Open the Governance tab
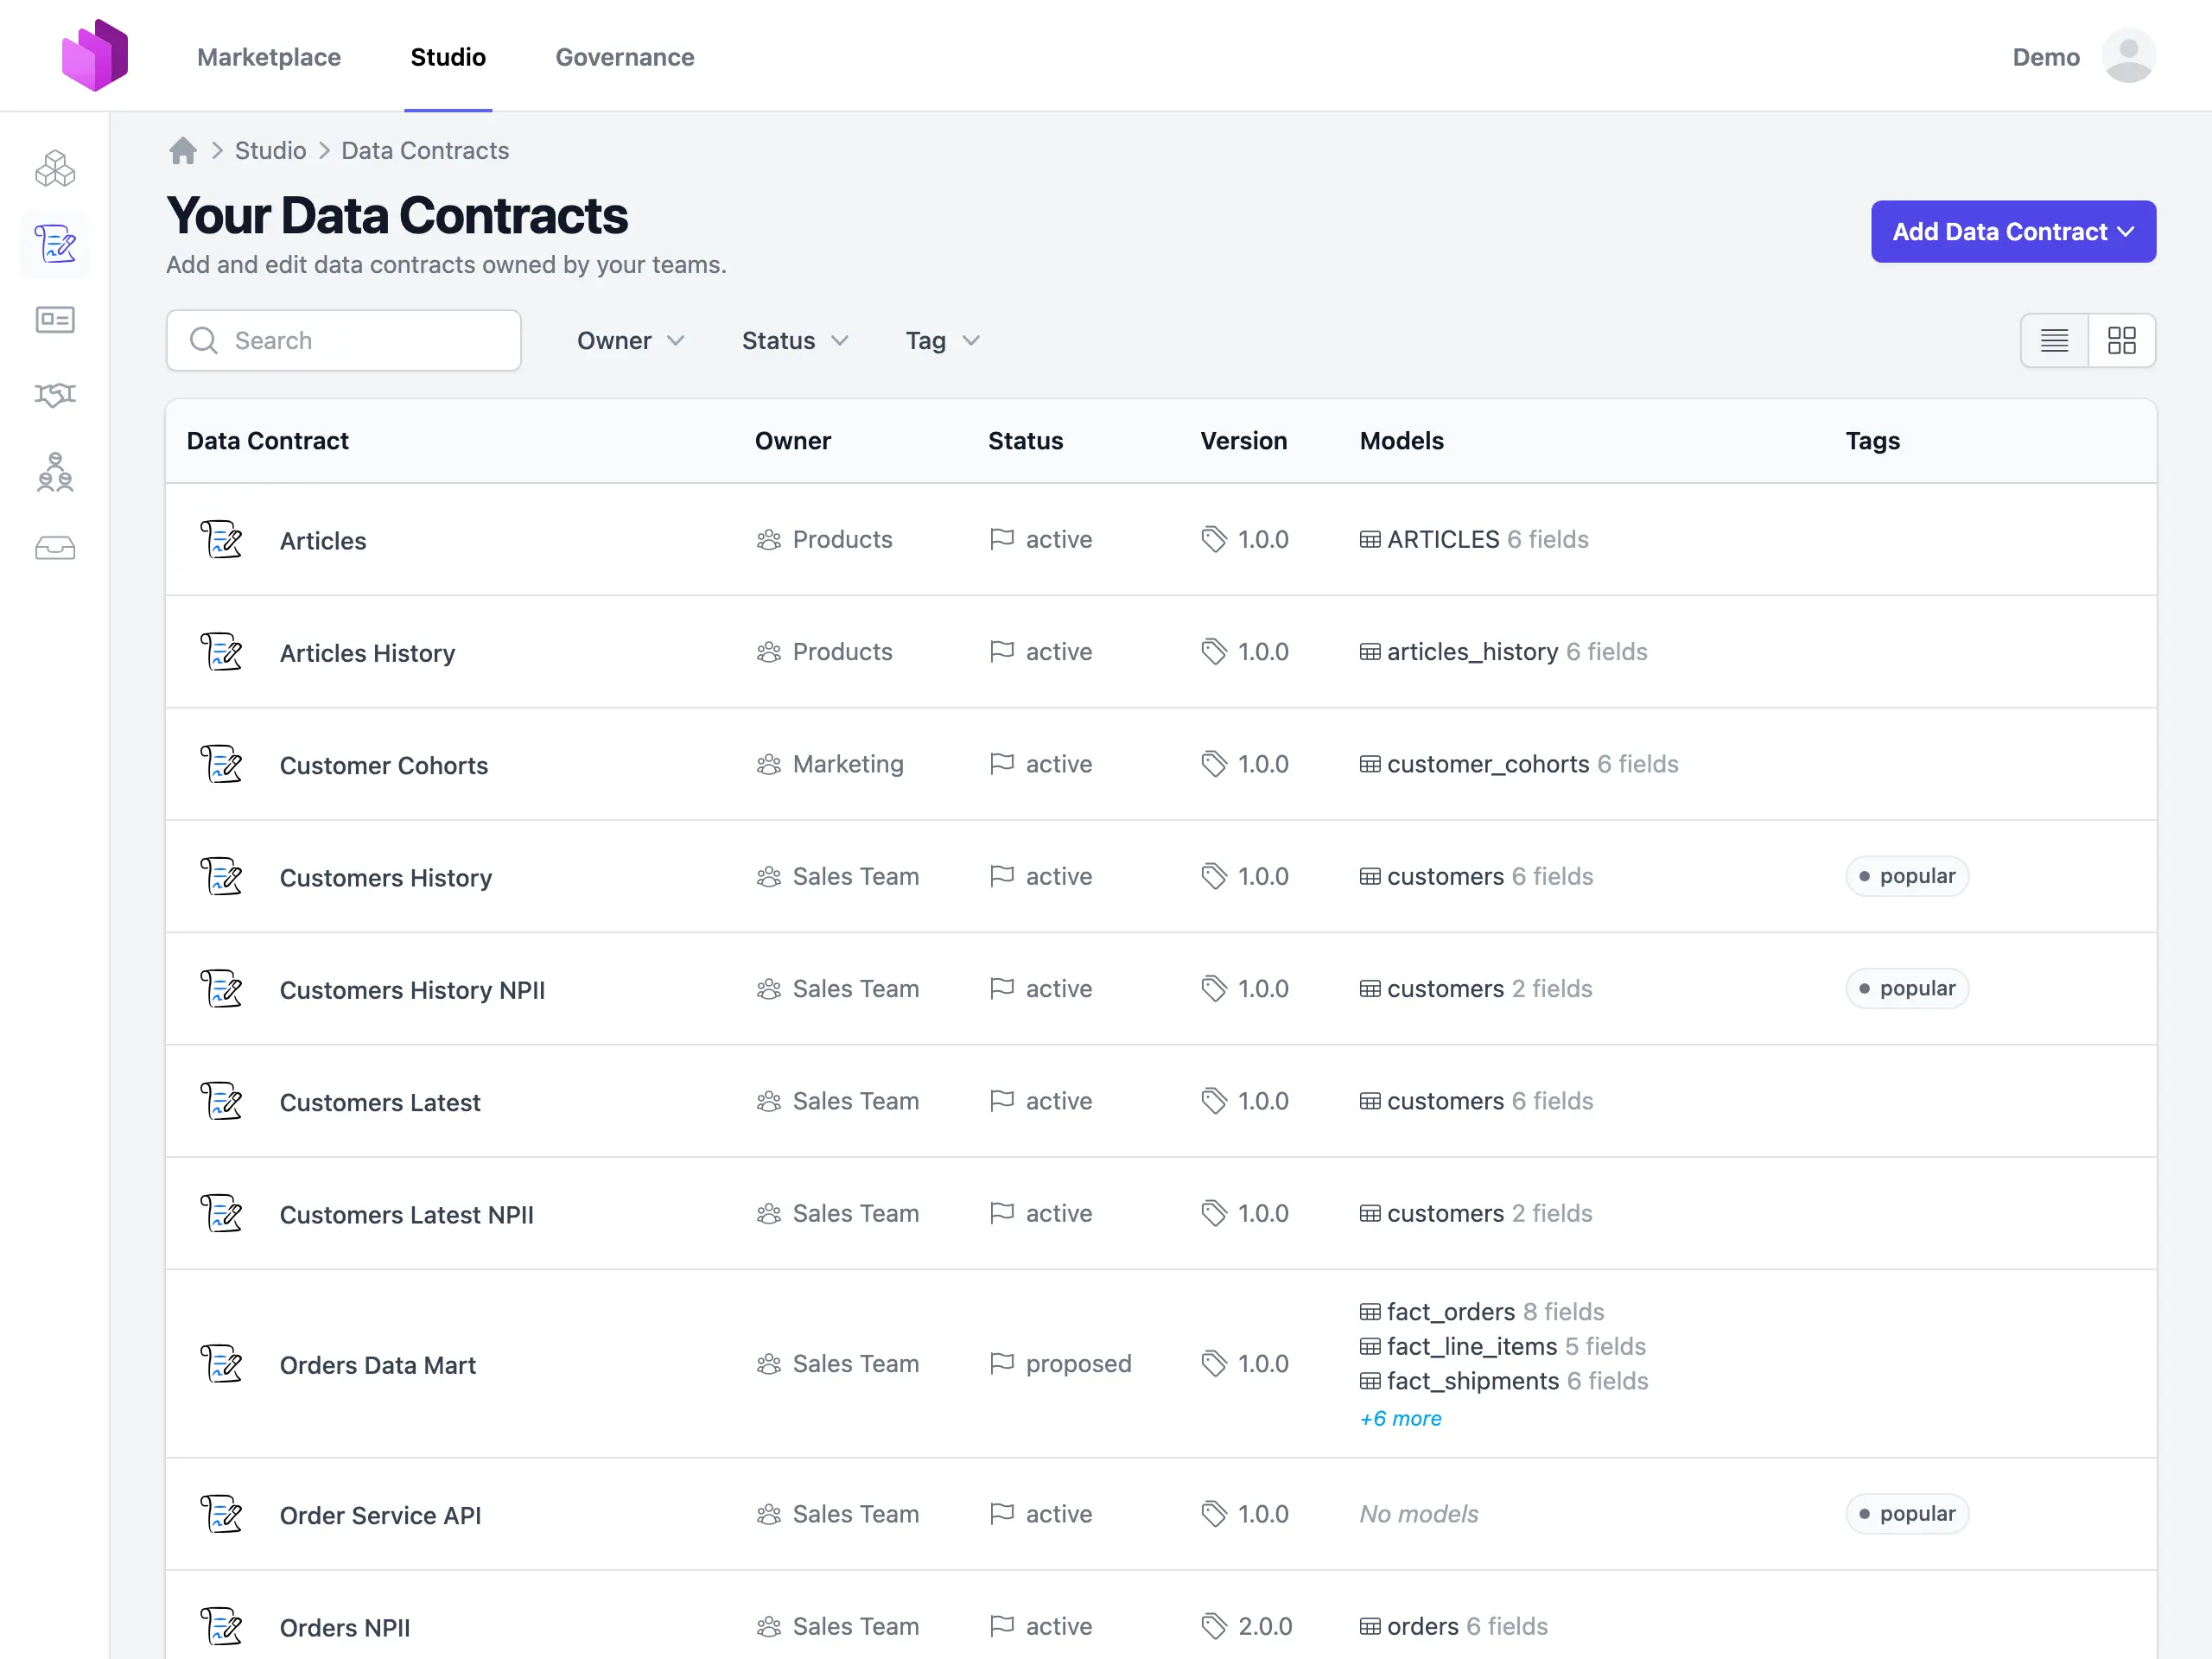 [624, 57]
